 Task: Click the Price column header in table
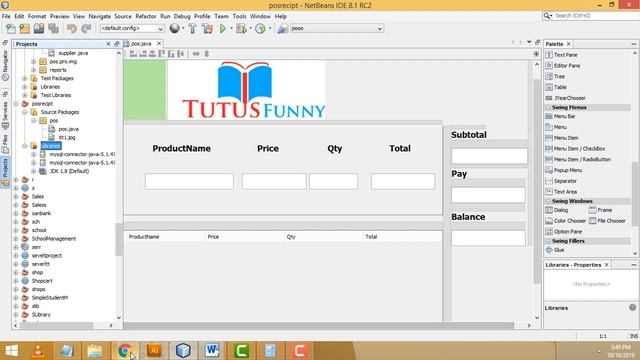coord(213,237)
